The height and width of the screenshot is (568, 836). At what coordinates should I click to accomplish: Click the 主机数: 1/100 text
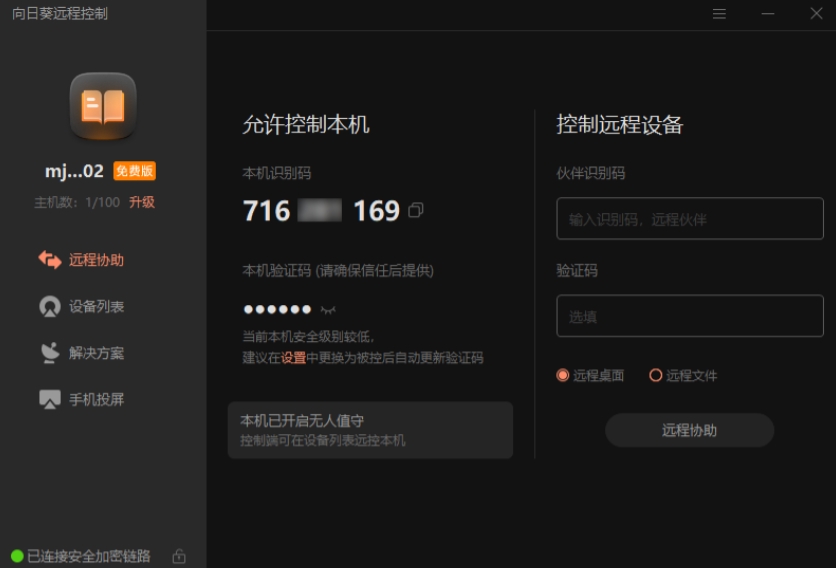click(x=77, y=202)
